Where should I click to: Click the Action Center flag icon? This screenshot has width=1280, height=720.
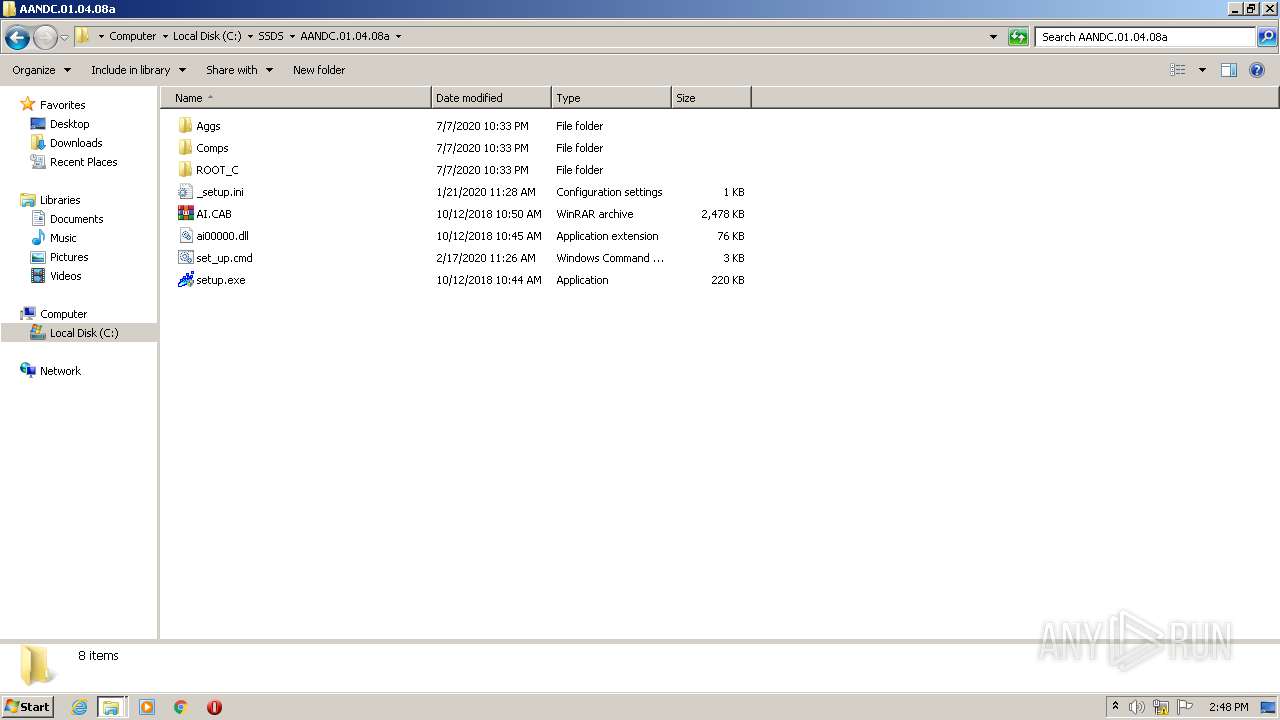(x=1185, y=707)
